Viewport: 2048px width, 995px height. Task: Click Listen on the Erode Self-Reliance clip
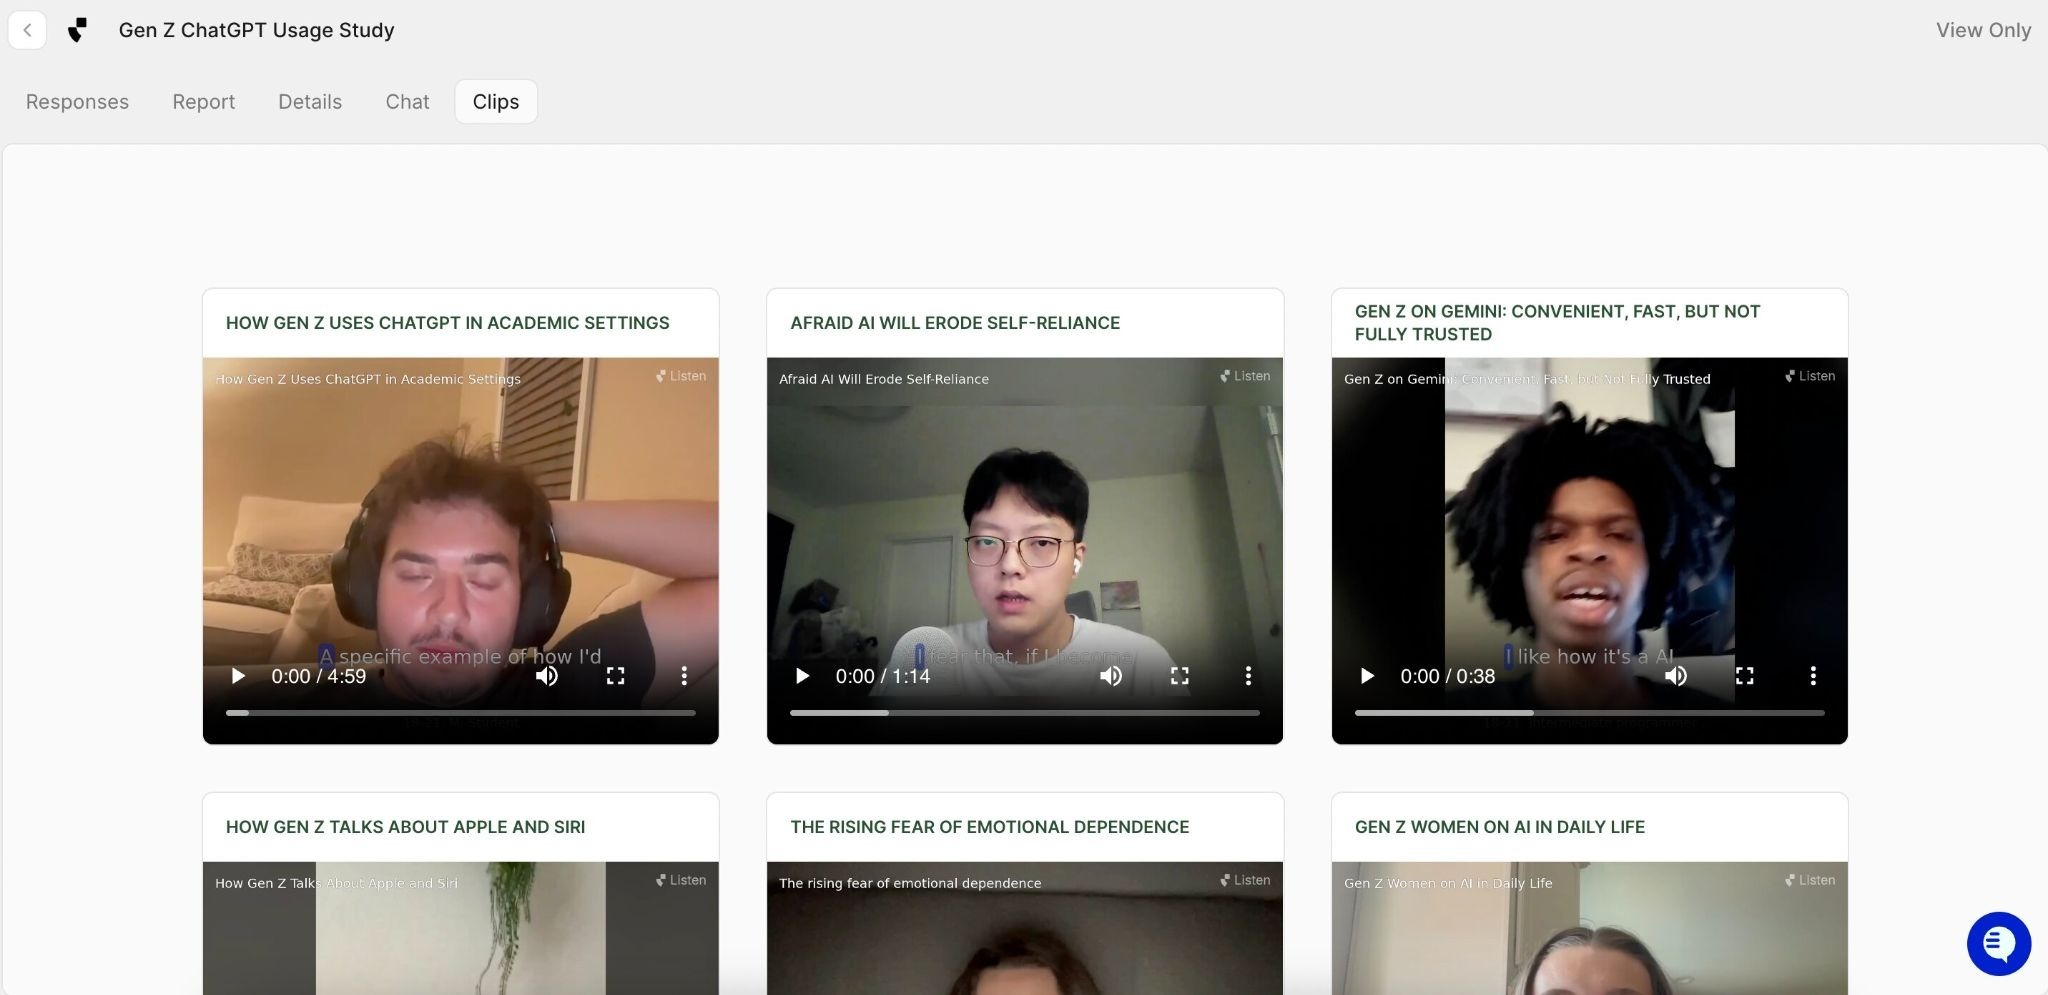[1245, 376]
